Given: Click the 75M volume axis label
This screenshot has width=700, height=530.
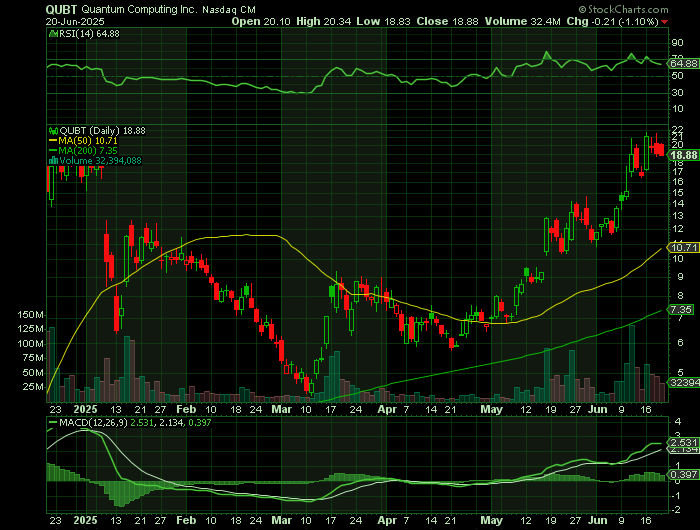Looking at the screenshot, I should (33, 358).
